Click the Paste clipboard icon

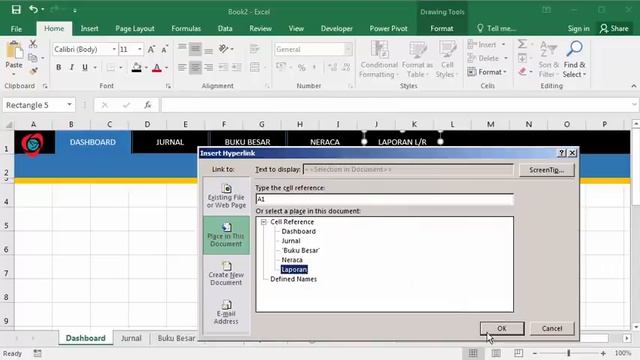tap(14, 51)
